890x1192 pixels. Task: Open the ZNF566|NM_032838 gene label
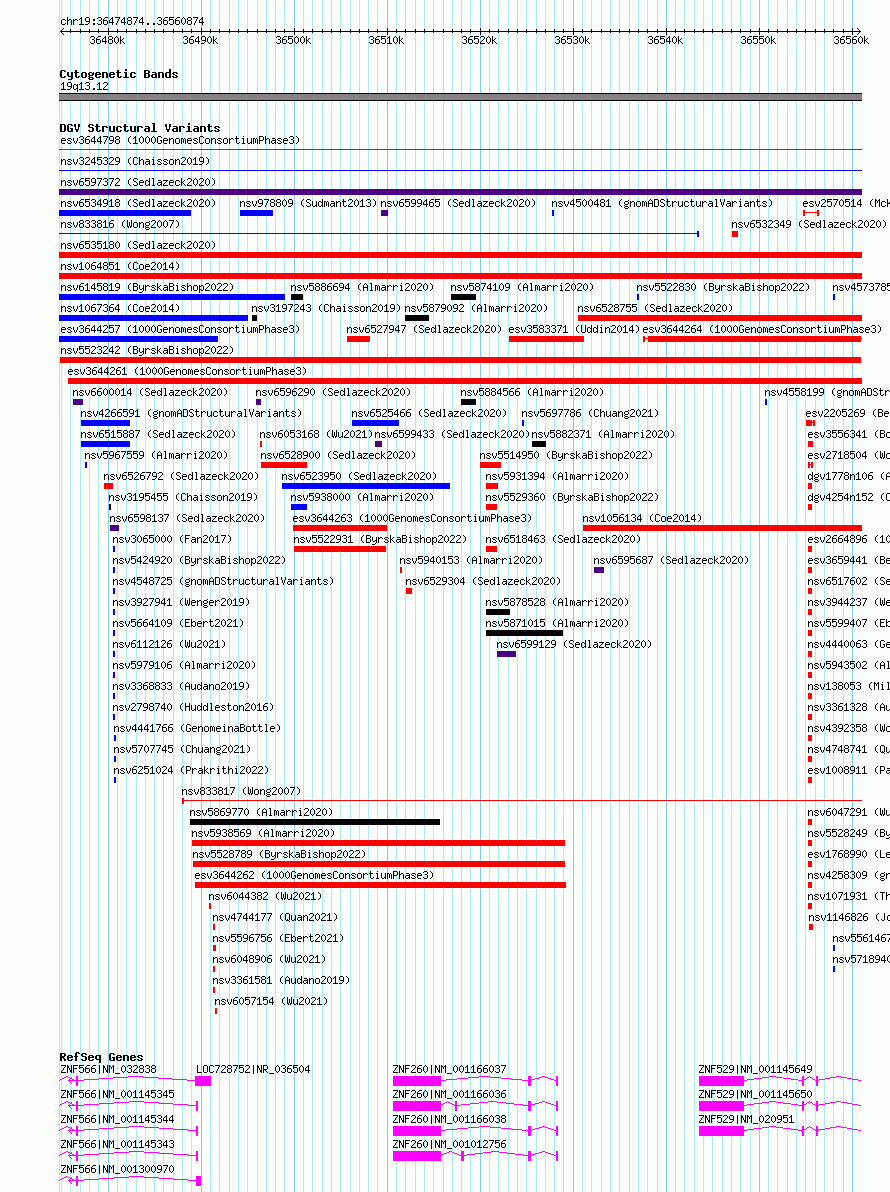108,1070
